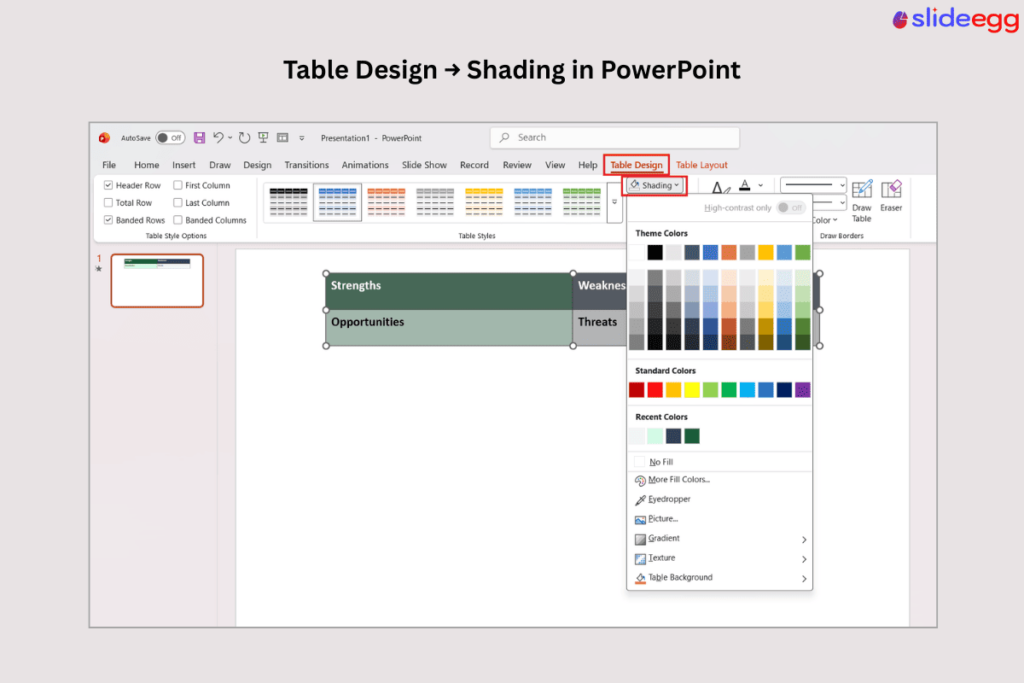Apply the green table style thumbnail

pos(581,202)
